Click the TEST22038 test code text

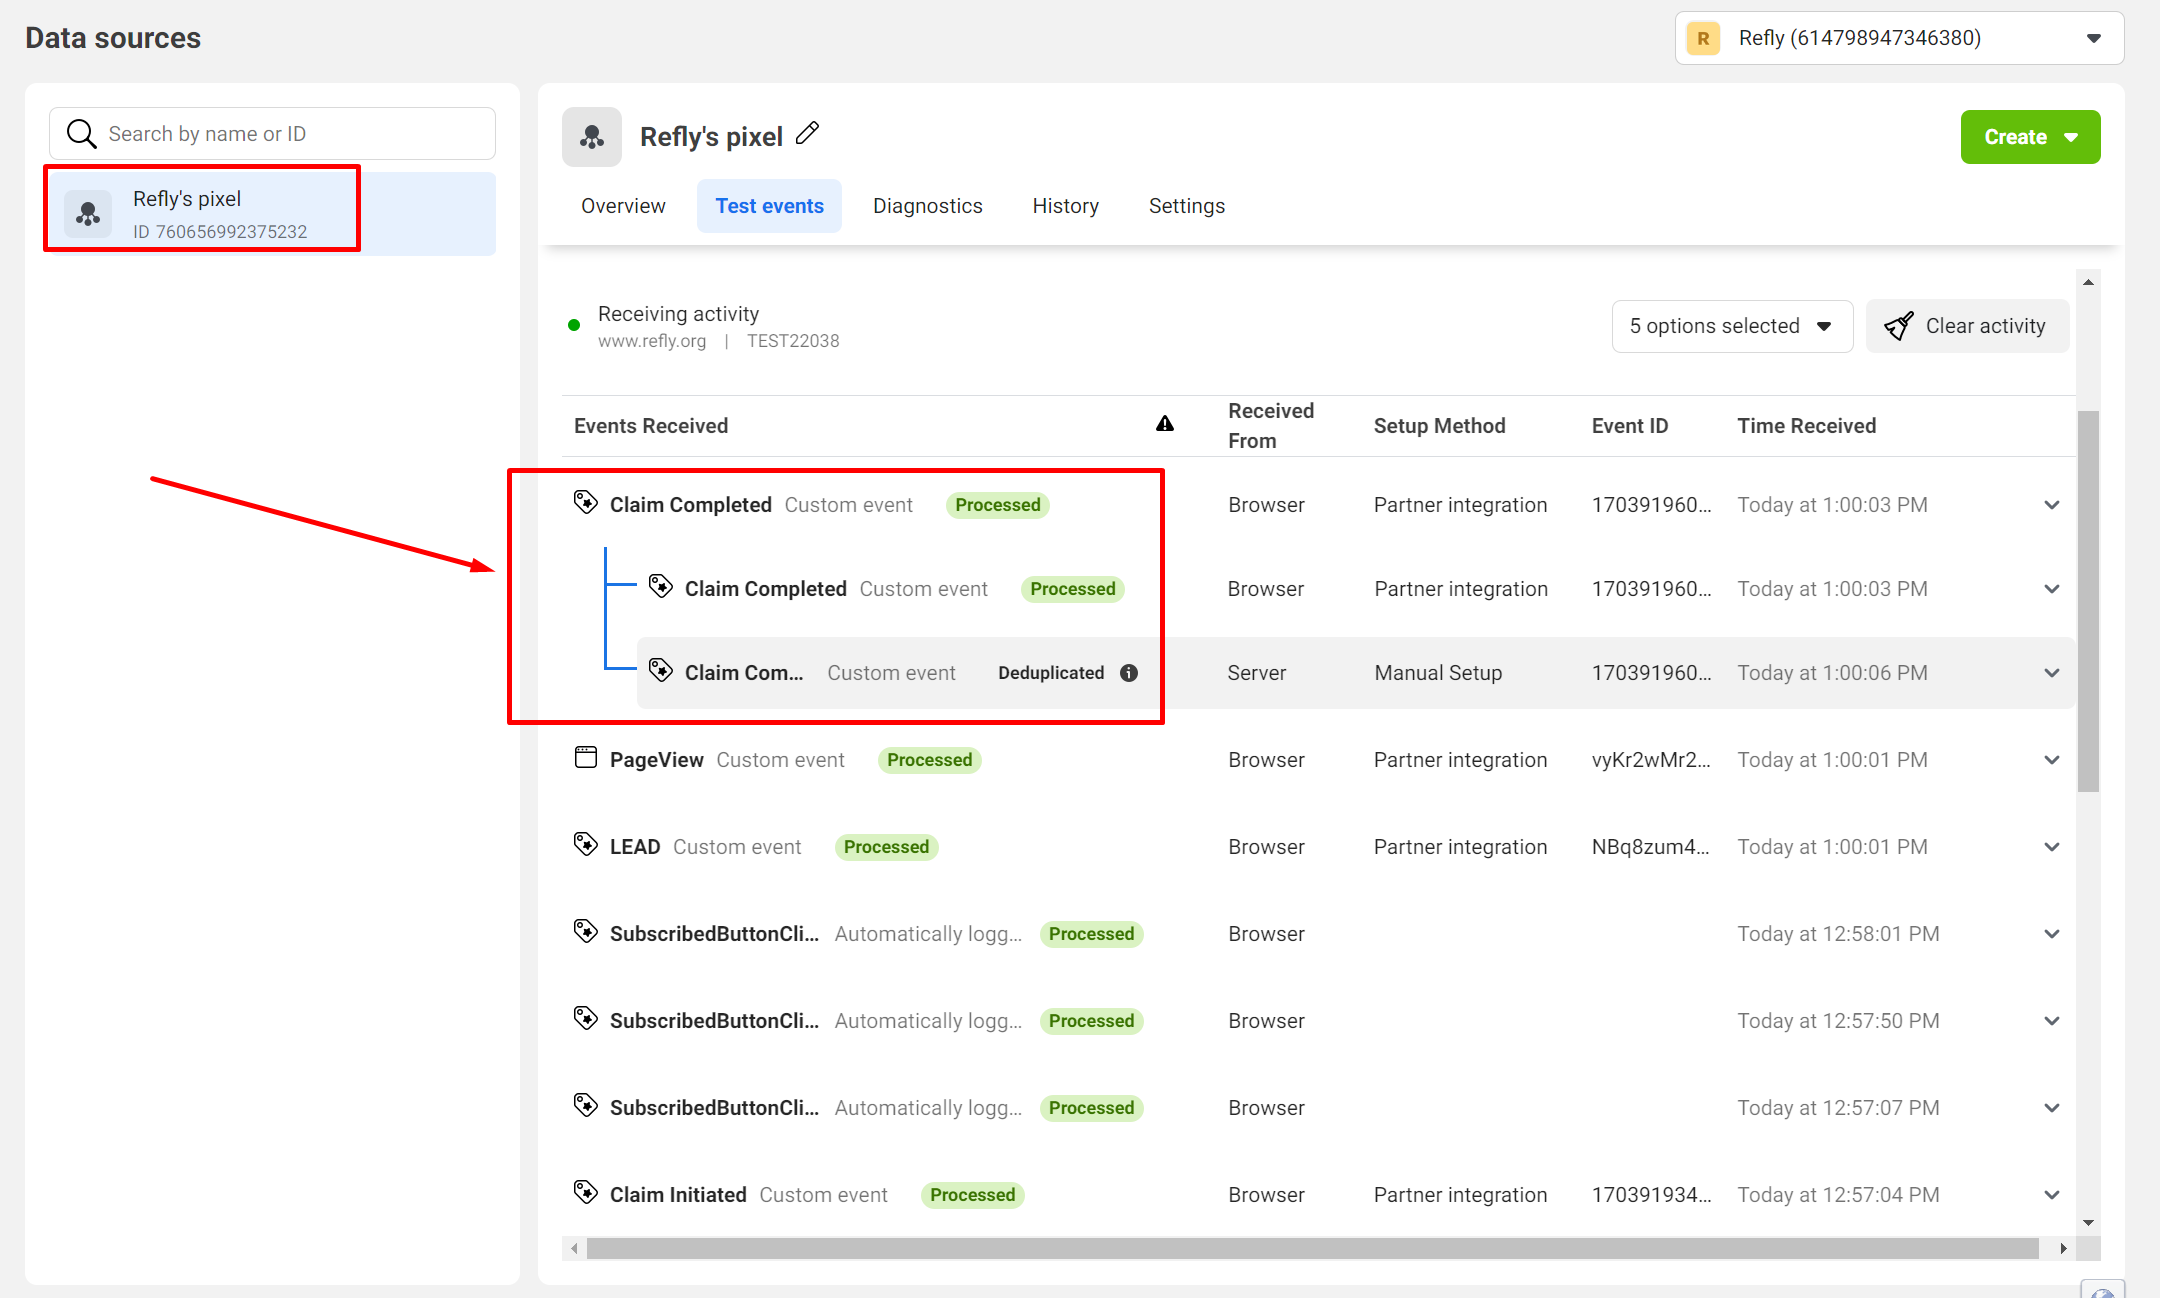click(793, 341)
